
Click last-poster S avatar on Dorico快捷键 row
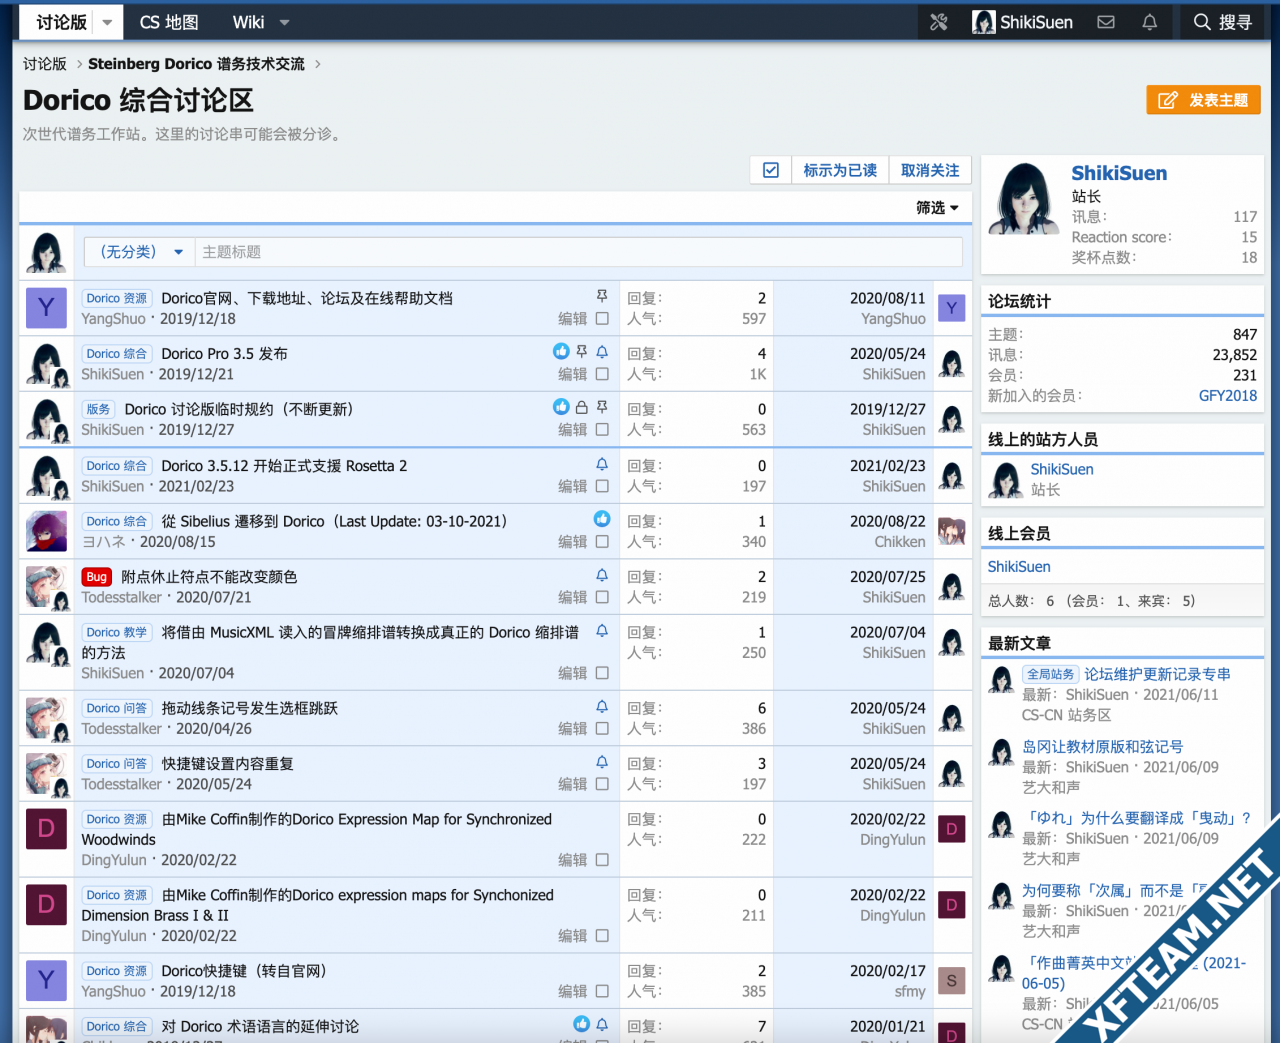(x=952, y=981)
